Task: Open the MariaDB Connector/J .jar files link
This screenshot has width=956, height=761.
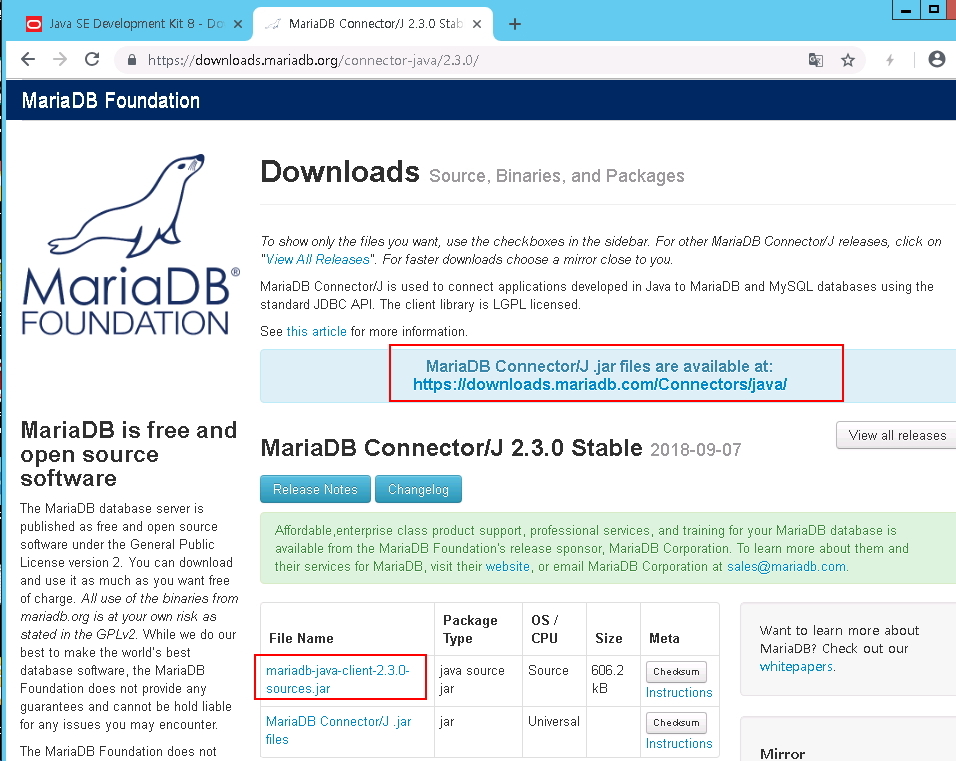Action: pyautogui.click(x=338, y=730)
